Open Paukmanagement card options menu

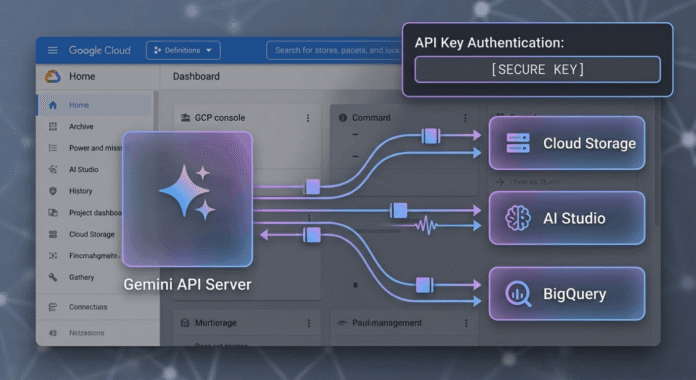pos(466,323)
